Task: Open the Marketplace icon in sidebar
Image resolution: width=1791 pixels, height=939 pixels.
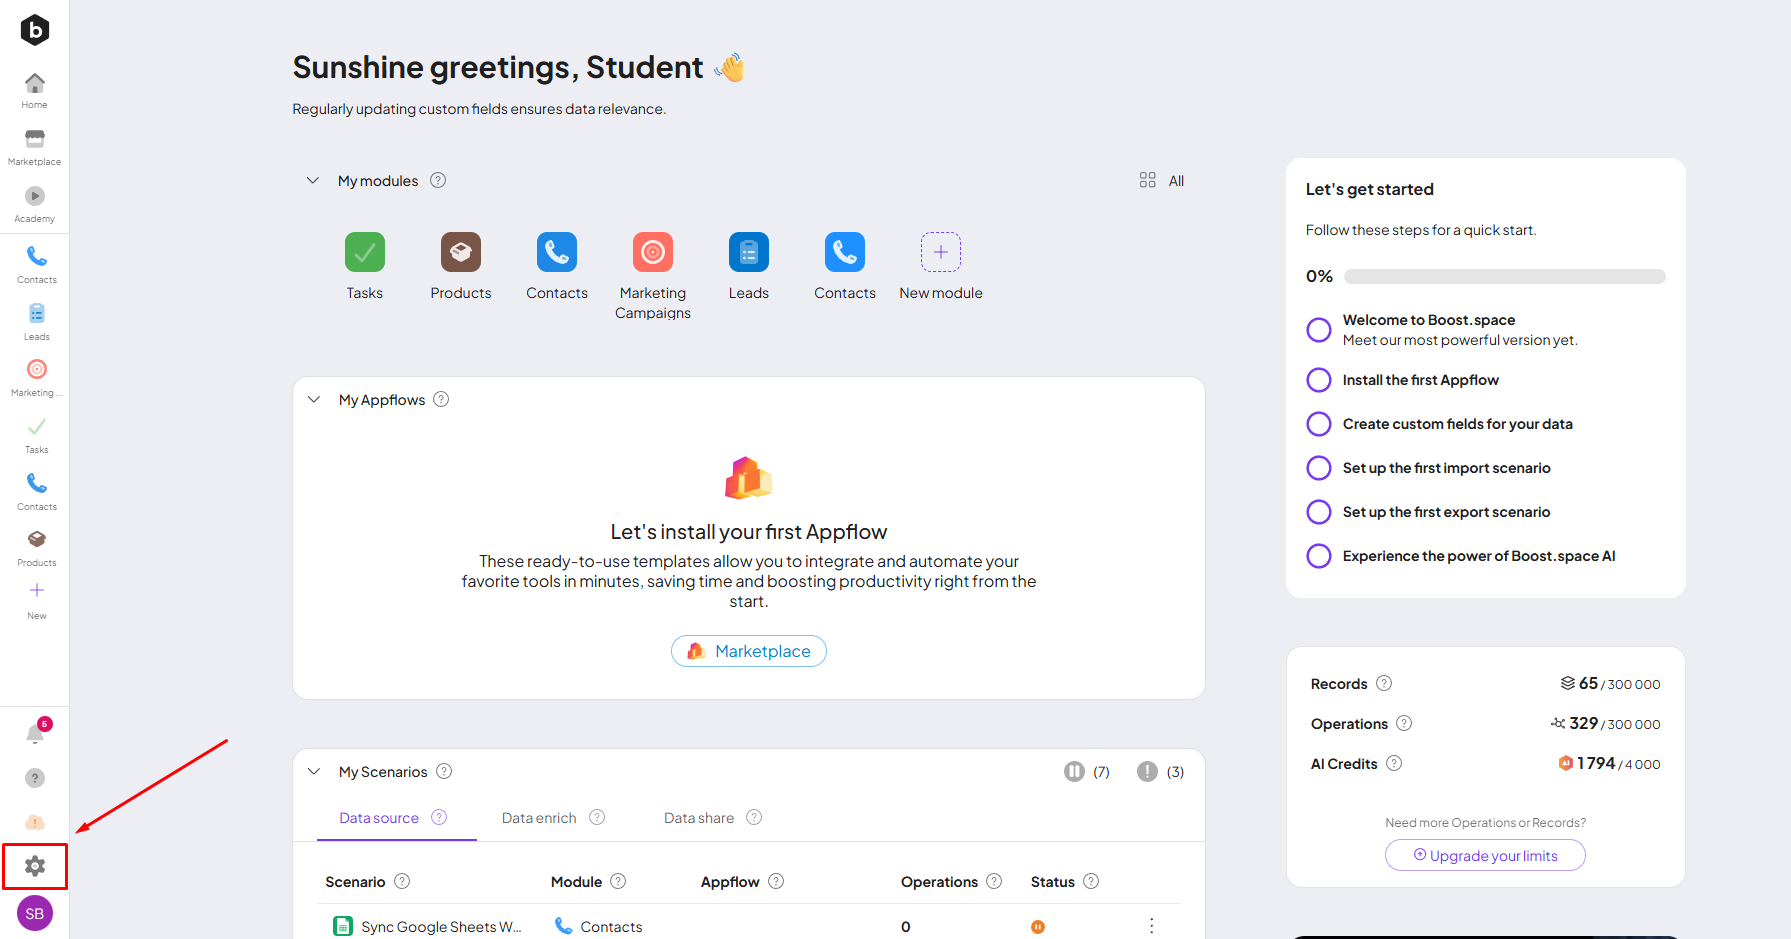Action: click(x=35, y=140)
